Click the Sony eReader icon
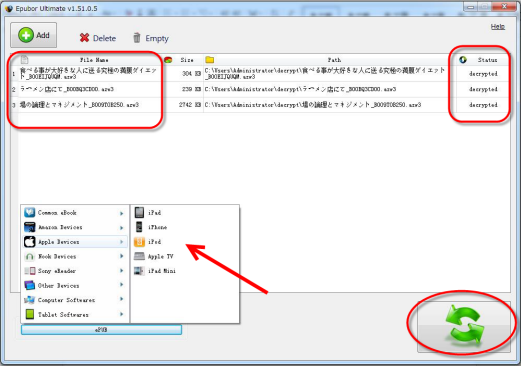 pyautogui.click(x=30, y=271)
